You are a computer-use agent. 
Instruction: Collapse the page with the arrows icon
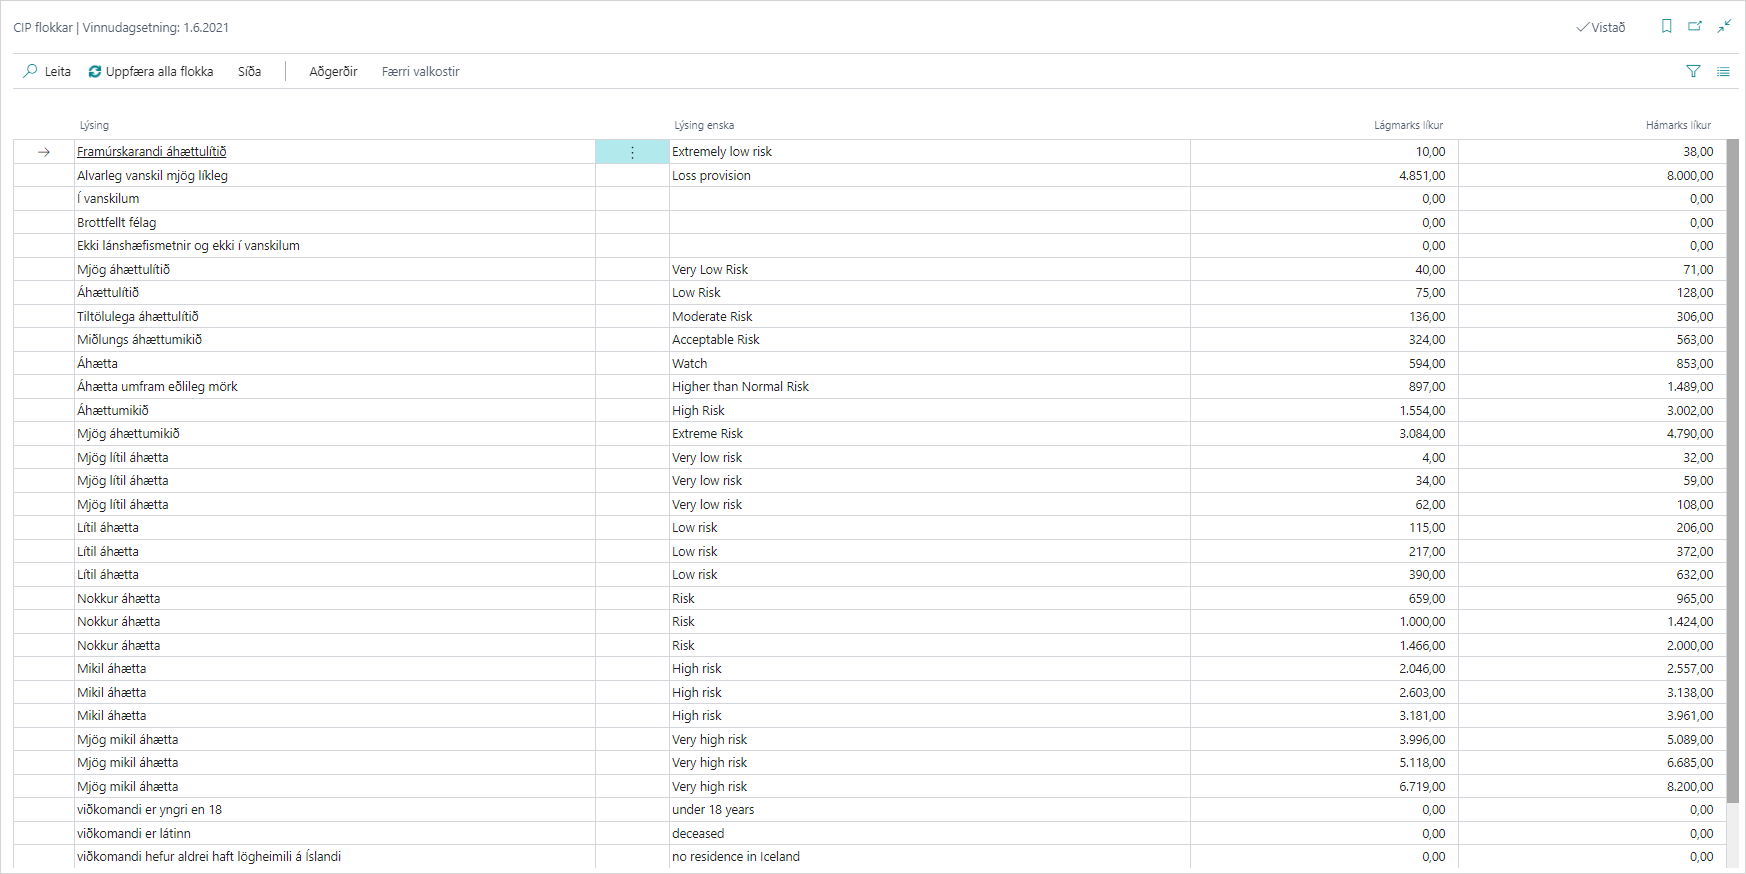[1724, 27]
